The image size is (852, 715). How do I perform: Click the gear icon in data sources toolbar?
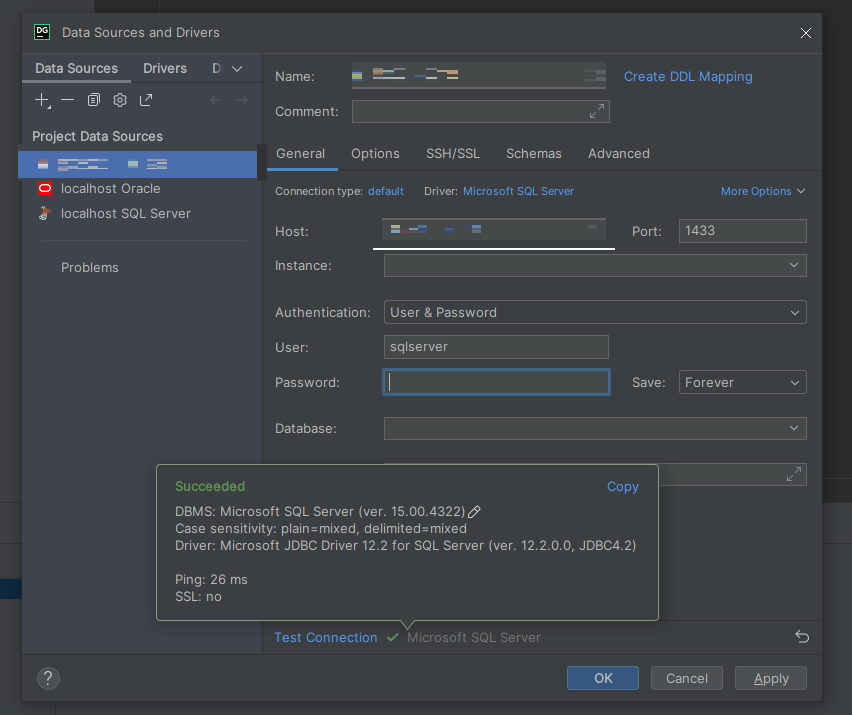(120, 100)
